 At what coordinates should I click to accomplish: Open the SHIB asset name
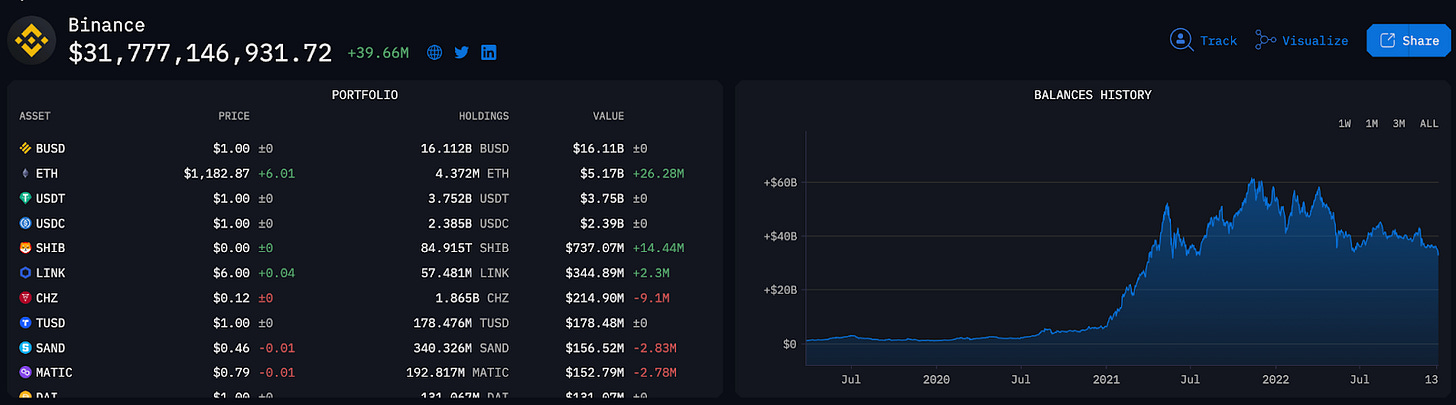(50, 248)
